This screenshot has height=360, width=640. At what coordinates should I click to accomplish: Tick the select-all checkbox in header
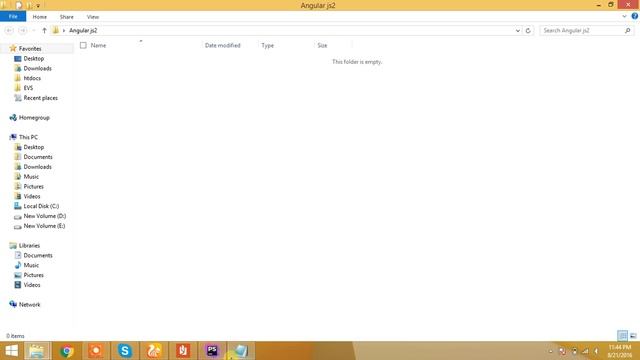coord(83,45)
